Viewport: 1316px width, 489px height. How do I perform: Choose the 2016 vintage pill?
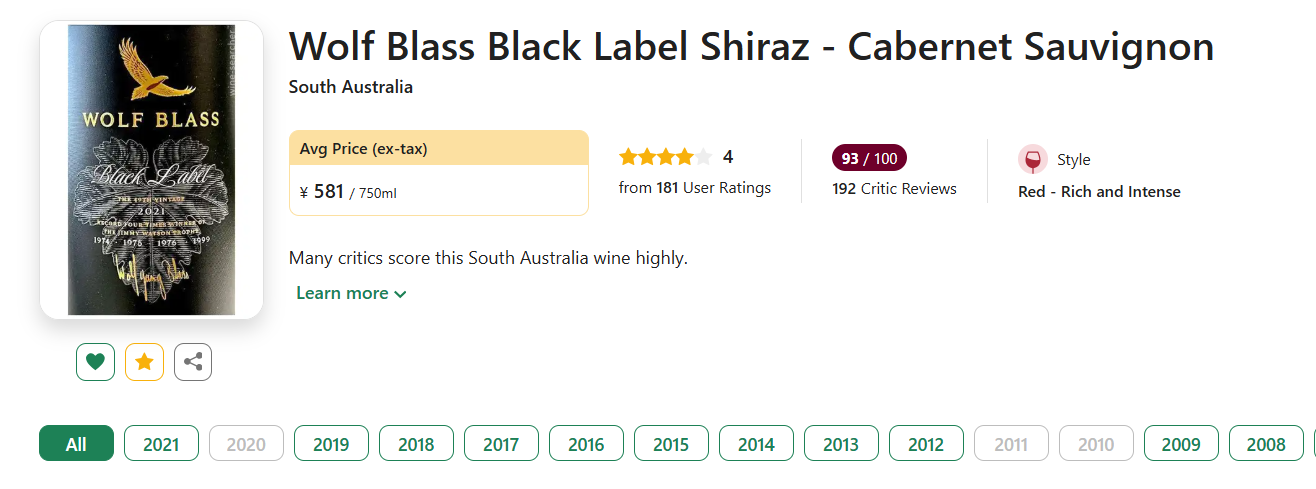tap(586, 444)
